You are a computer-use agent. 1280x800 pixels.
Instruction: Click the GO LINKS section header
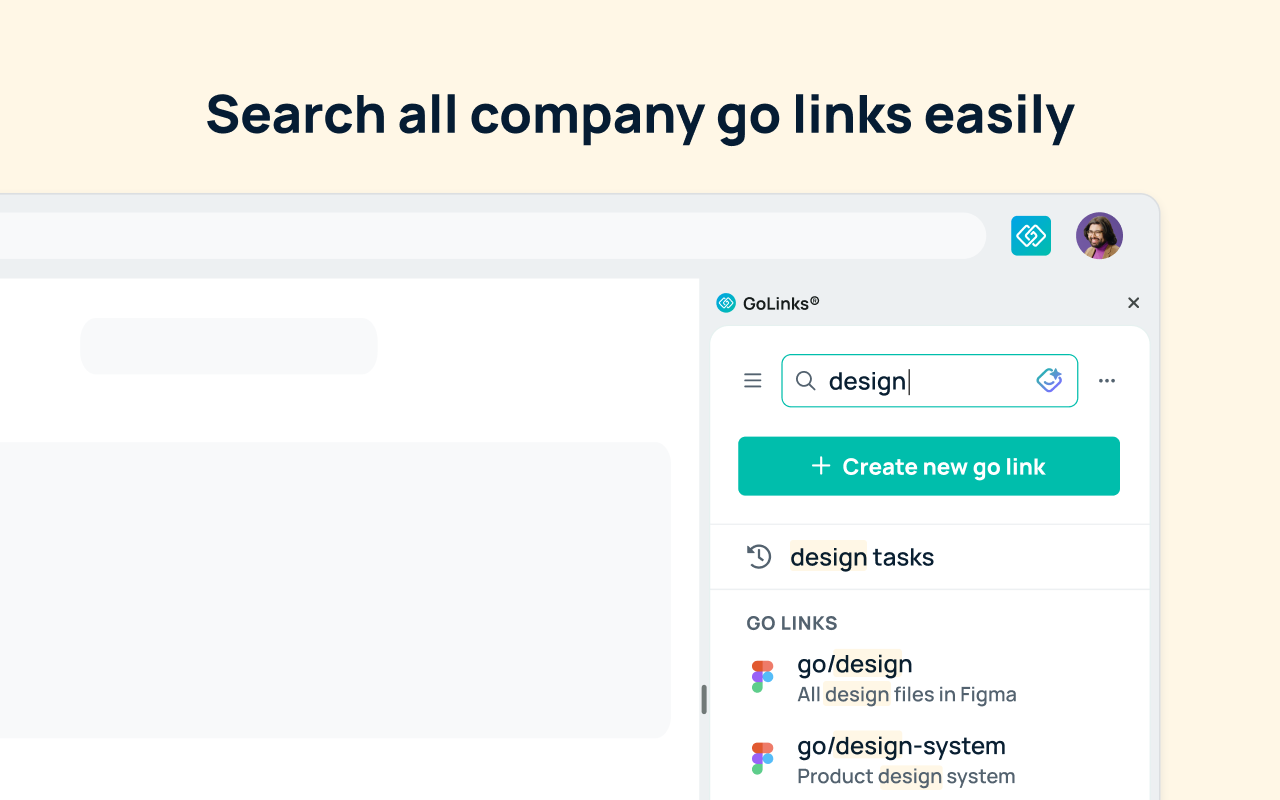click(x=792, y=623)
